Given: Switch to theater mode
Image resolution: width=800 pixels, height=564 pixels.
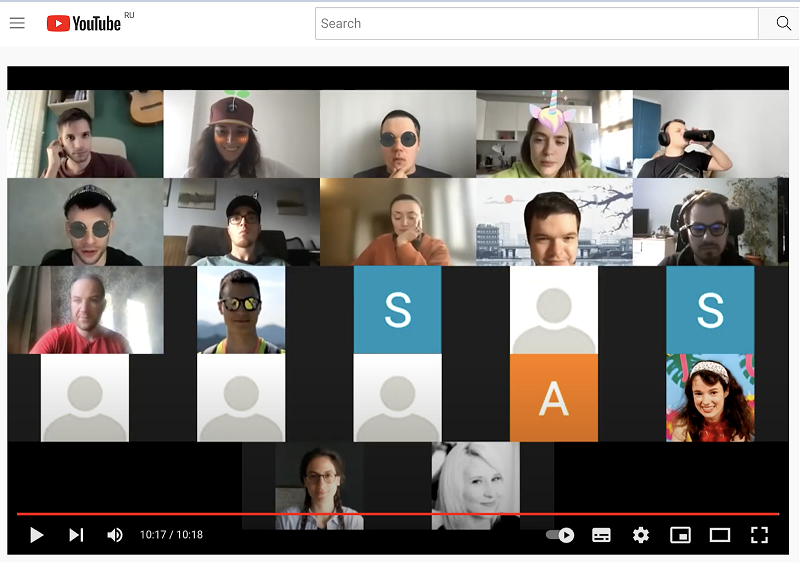Looking at the screenshot, I should coord(720,535).
